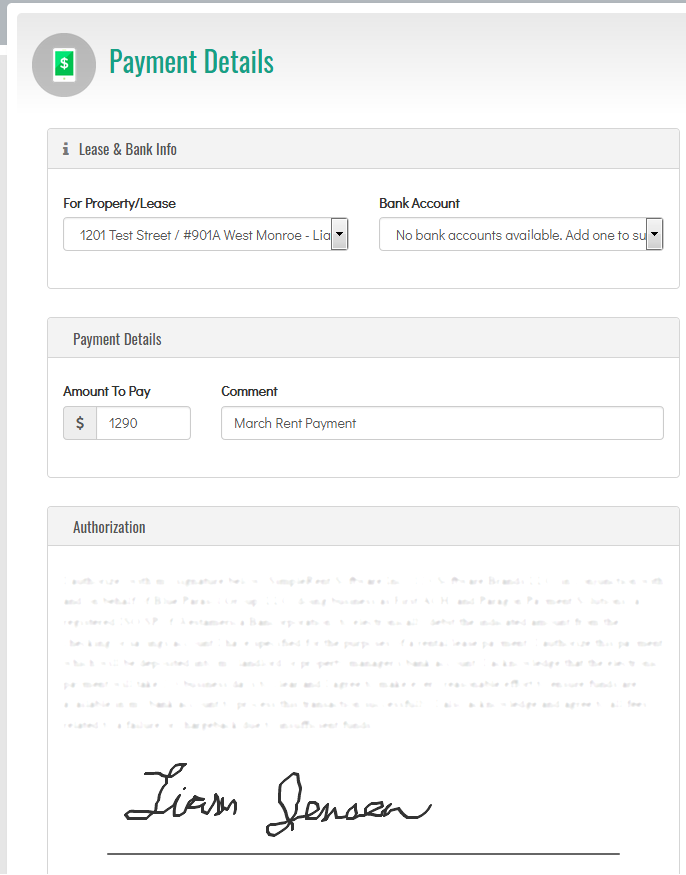Click the blurred authorization agreement text

[363, 653]
